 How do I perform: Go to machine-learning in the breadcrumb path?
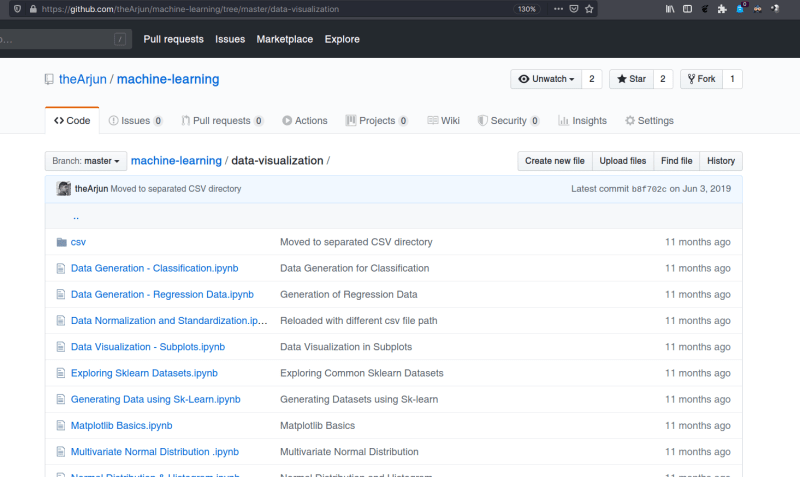pyautogui.click(x=176, y=161)
